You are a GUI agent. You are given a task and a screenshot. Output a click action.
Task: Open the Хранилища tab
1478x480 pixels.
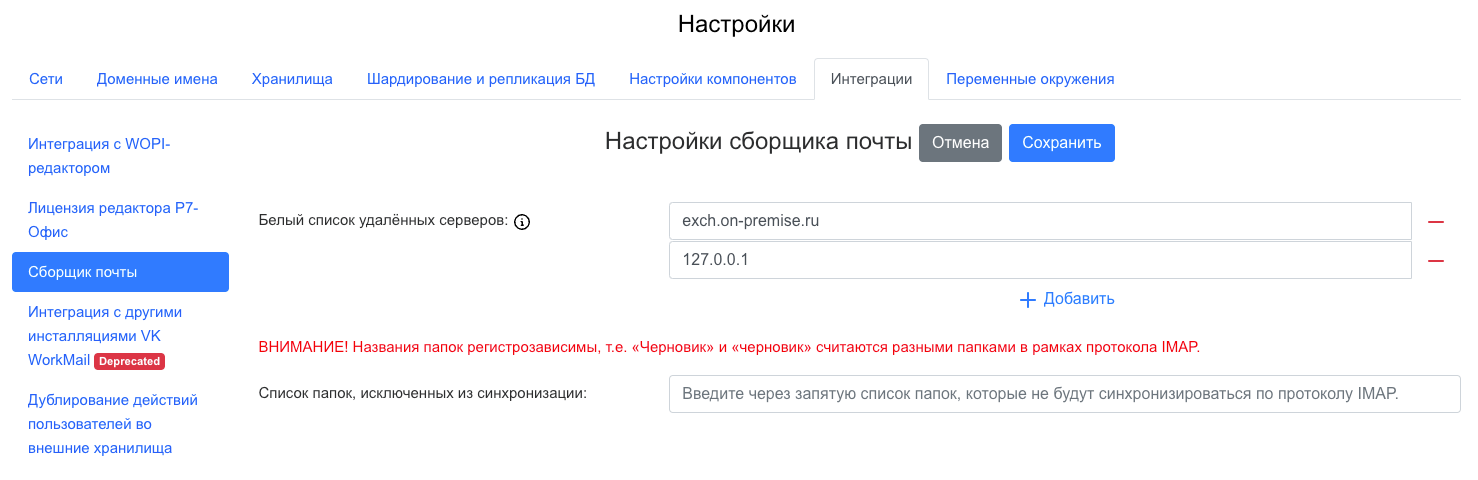tap(292, 79)
